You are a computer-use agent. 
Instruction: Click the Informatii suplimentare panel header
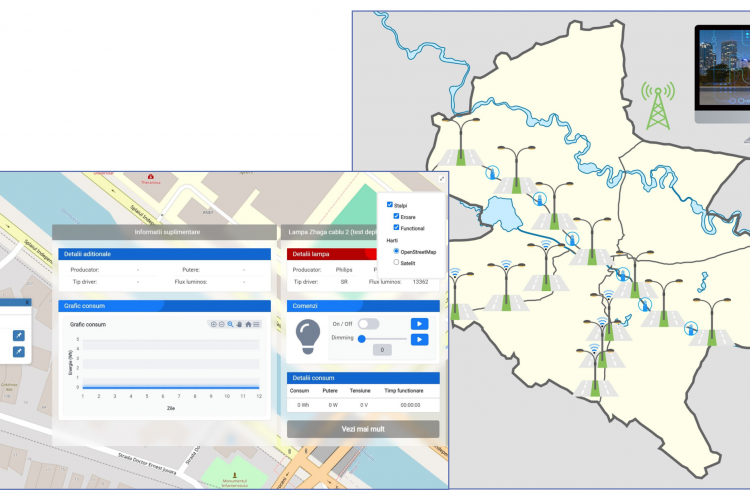coord(165,232)
